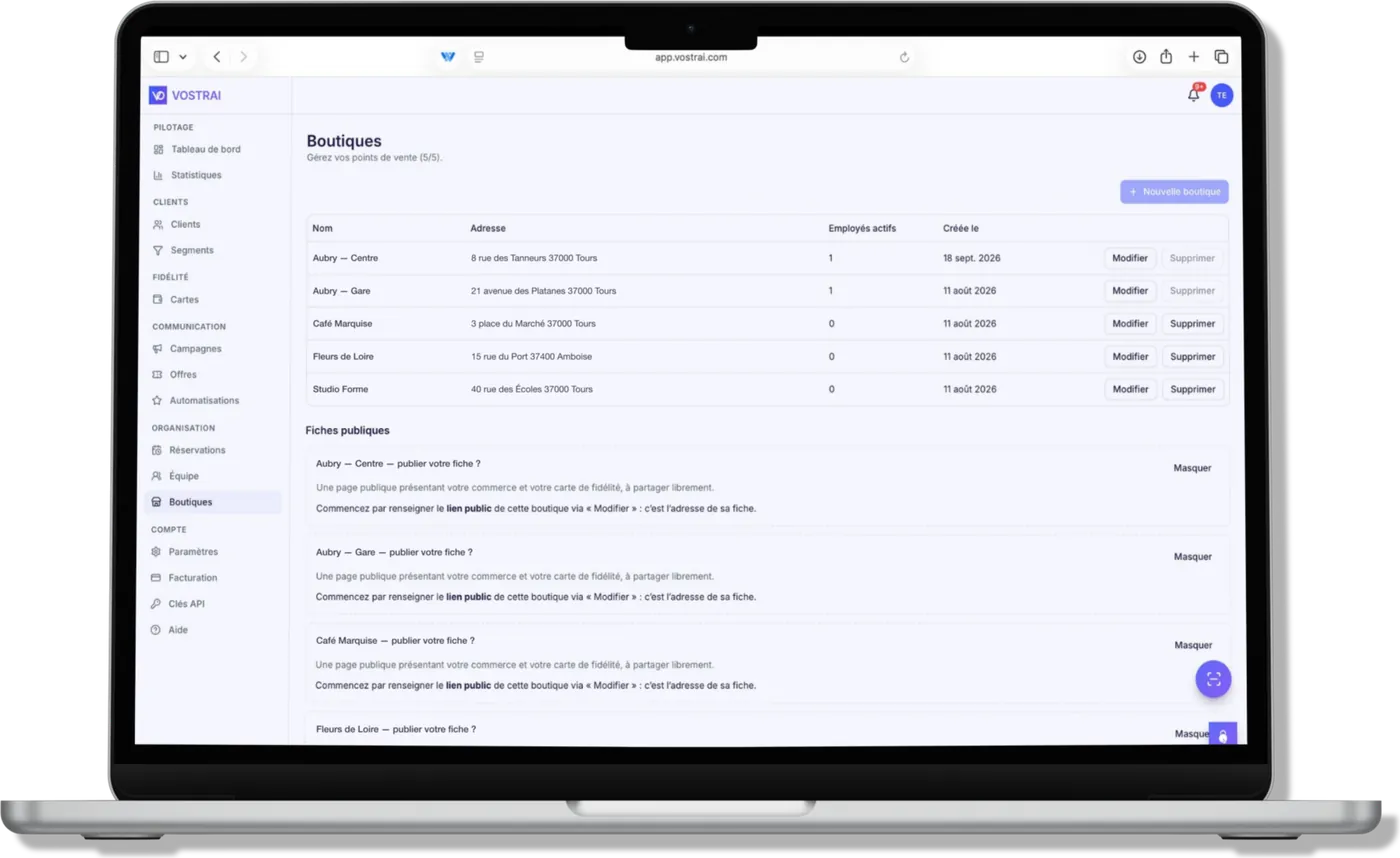1400x858 pixels.
Task: Click the Réservations calendar icon
Action: (157, 450)
